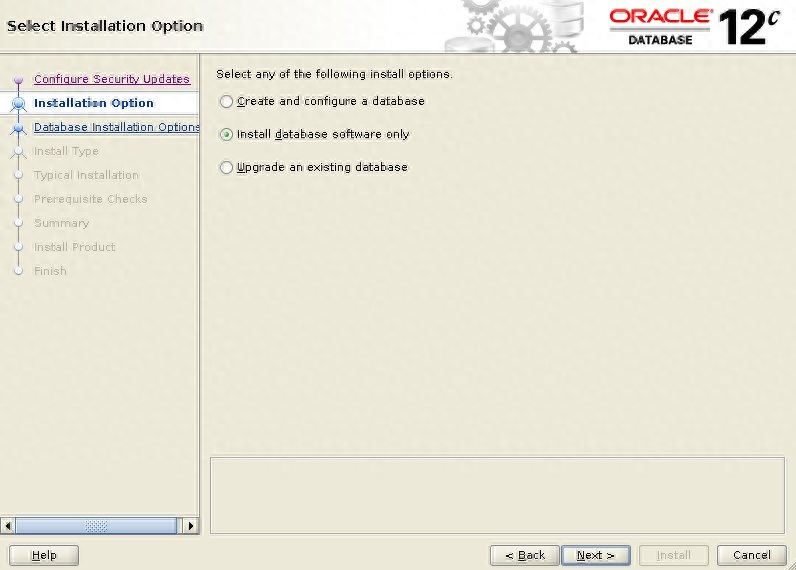This screenshot has width=796, height=570.
Task: Click the Installation Option step marker icon
Action: 18,104
